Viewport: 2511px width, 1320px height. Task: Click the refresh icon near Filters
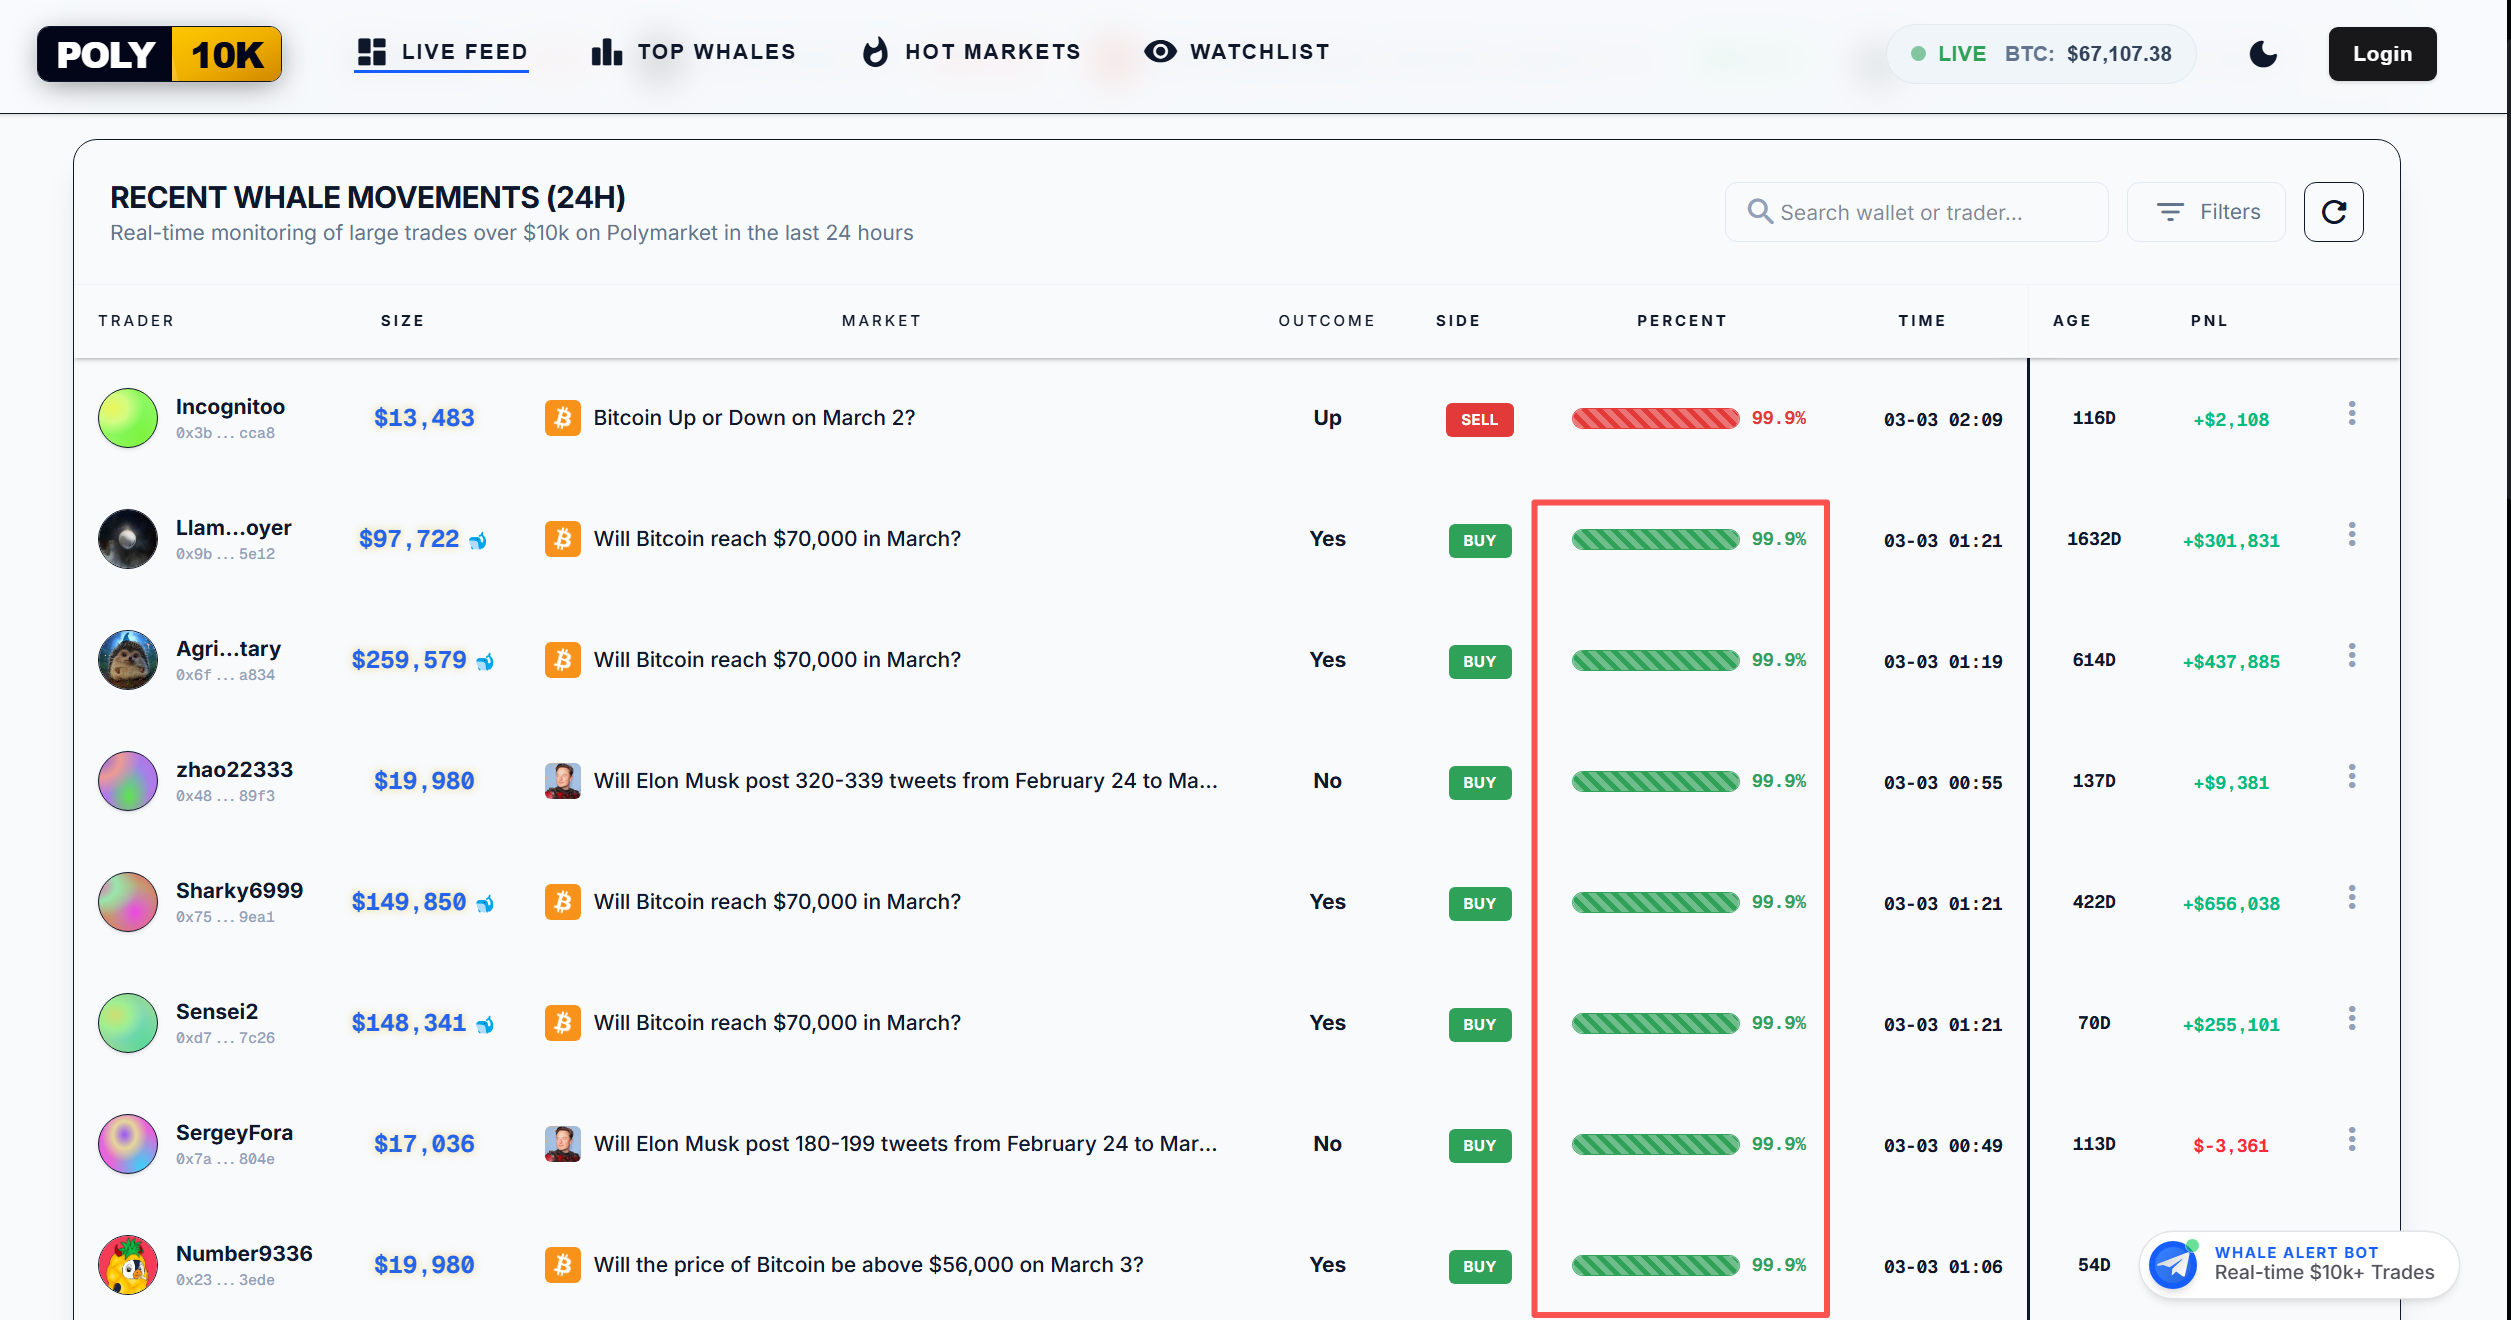[x=2334, y=211]
